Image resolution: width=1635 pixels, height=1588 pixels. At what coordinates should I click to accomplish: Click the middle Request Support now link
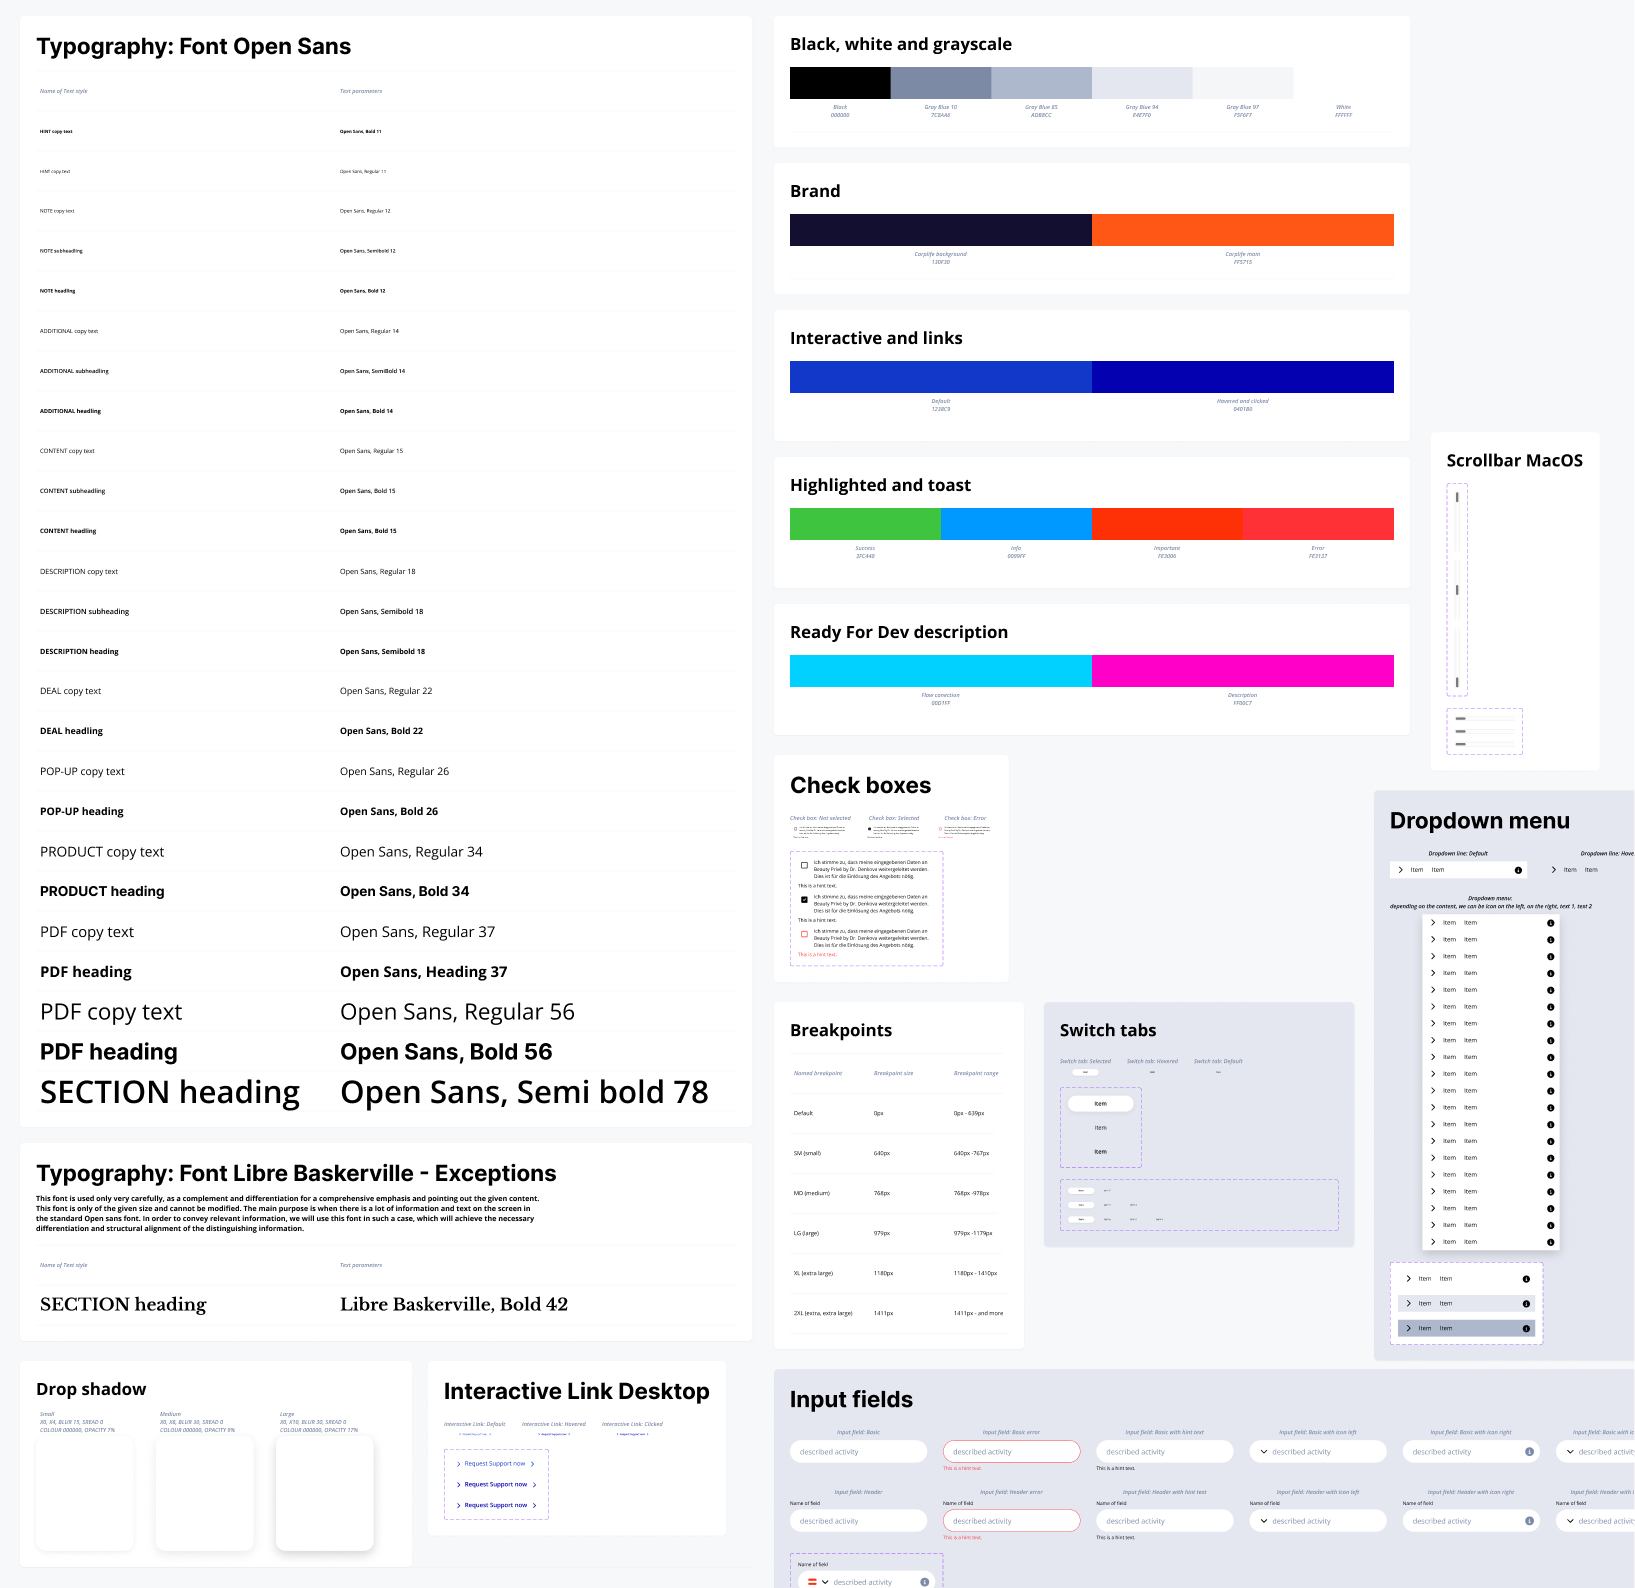[495, 1484]
